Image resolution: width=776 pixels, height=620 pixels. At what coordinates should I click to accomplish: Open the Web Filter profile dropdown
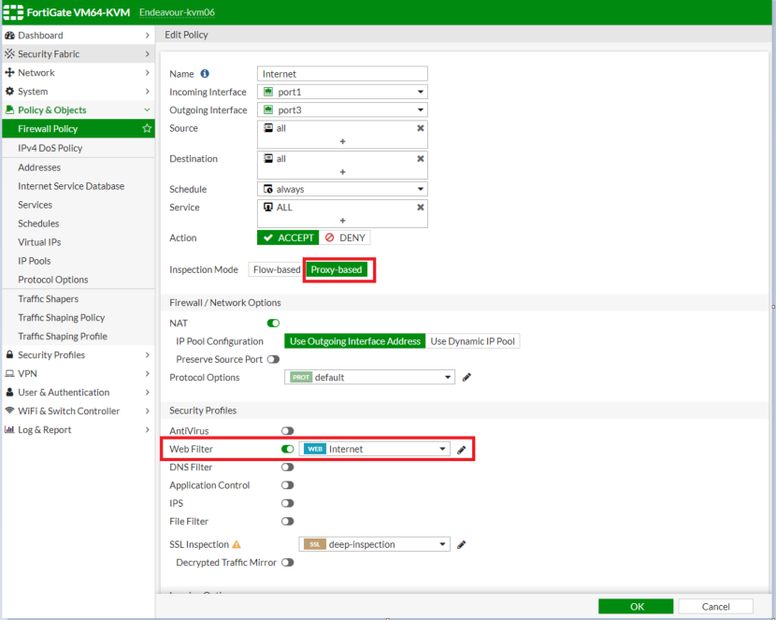pyautogui.click(x=375, y=449)
